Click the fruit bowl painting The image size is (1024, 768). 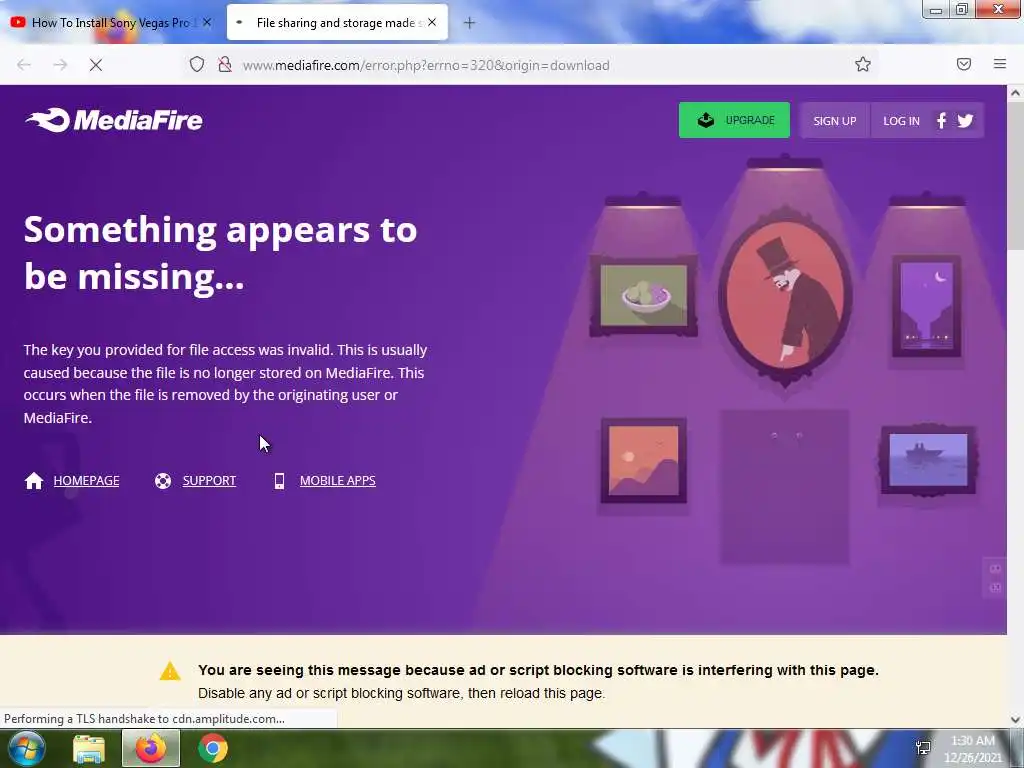pyautogui.click(x=643, y=296)
